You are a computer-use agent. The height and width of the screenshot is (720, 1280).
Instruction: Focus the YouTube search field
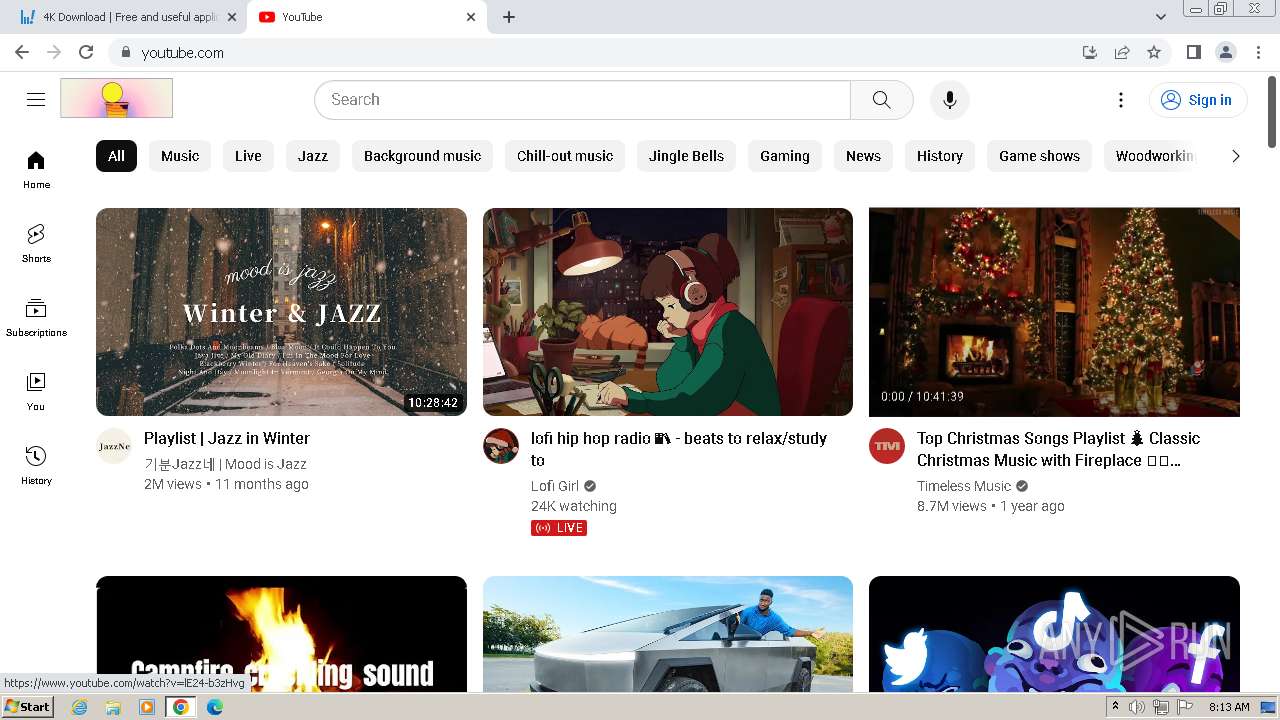(x=582, y=99)
